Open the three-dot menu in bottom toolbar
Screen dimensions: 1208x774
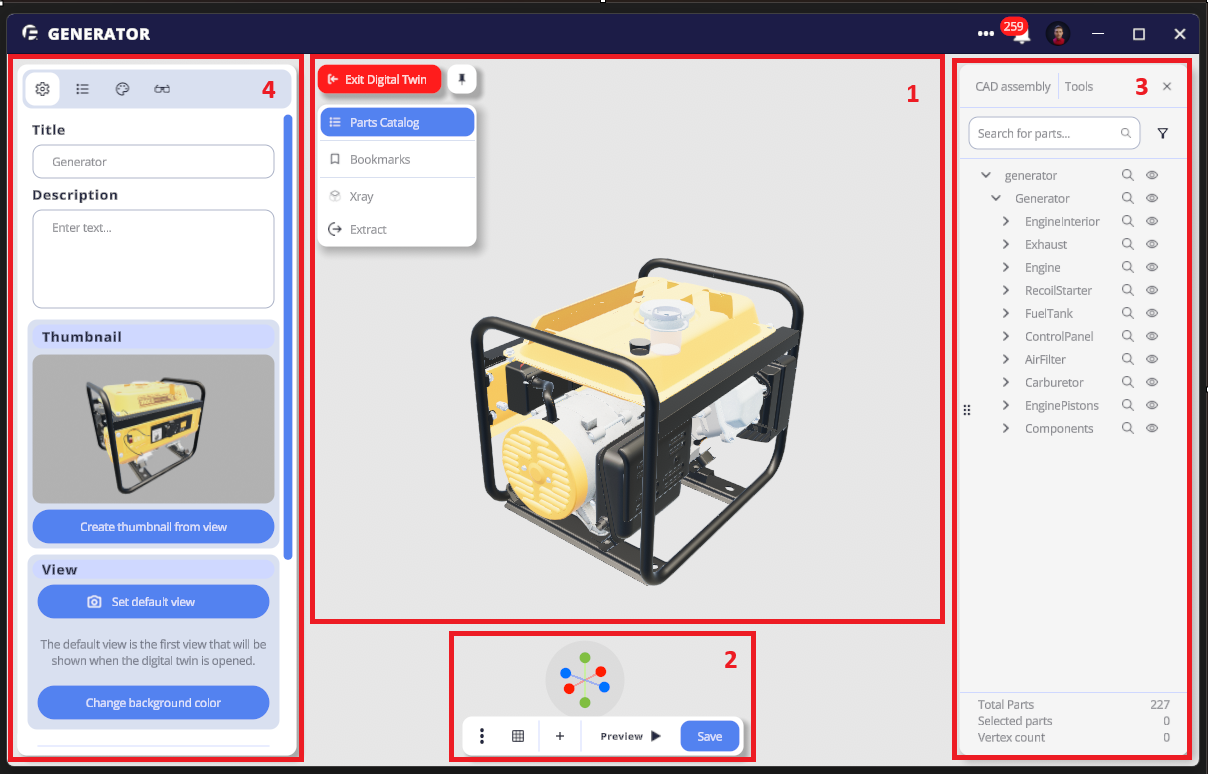coord(482,736)
